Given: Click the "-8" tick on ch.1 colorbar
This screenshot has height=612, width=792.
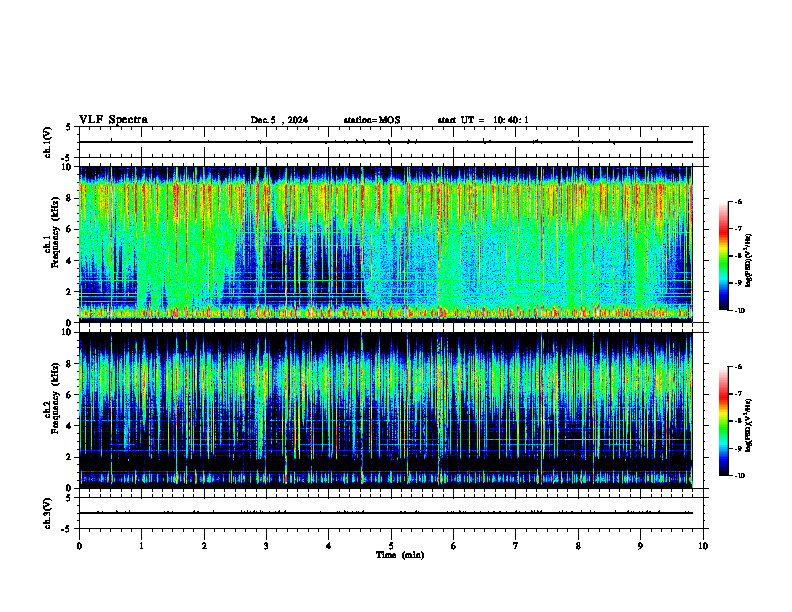Looking at the screenshot, I should tap(738, 256).
